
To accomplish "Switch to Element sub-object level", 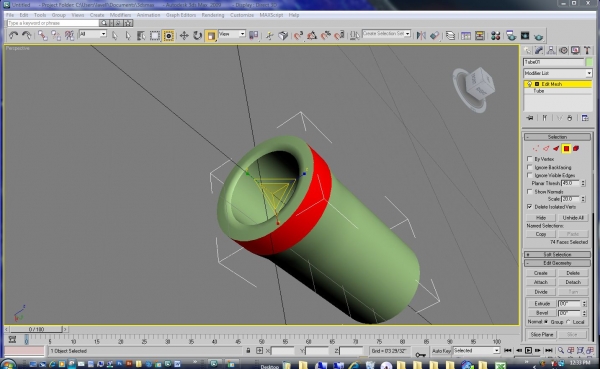I will (x=576, y=149).
